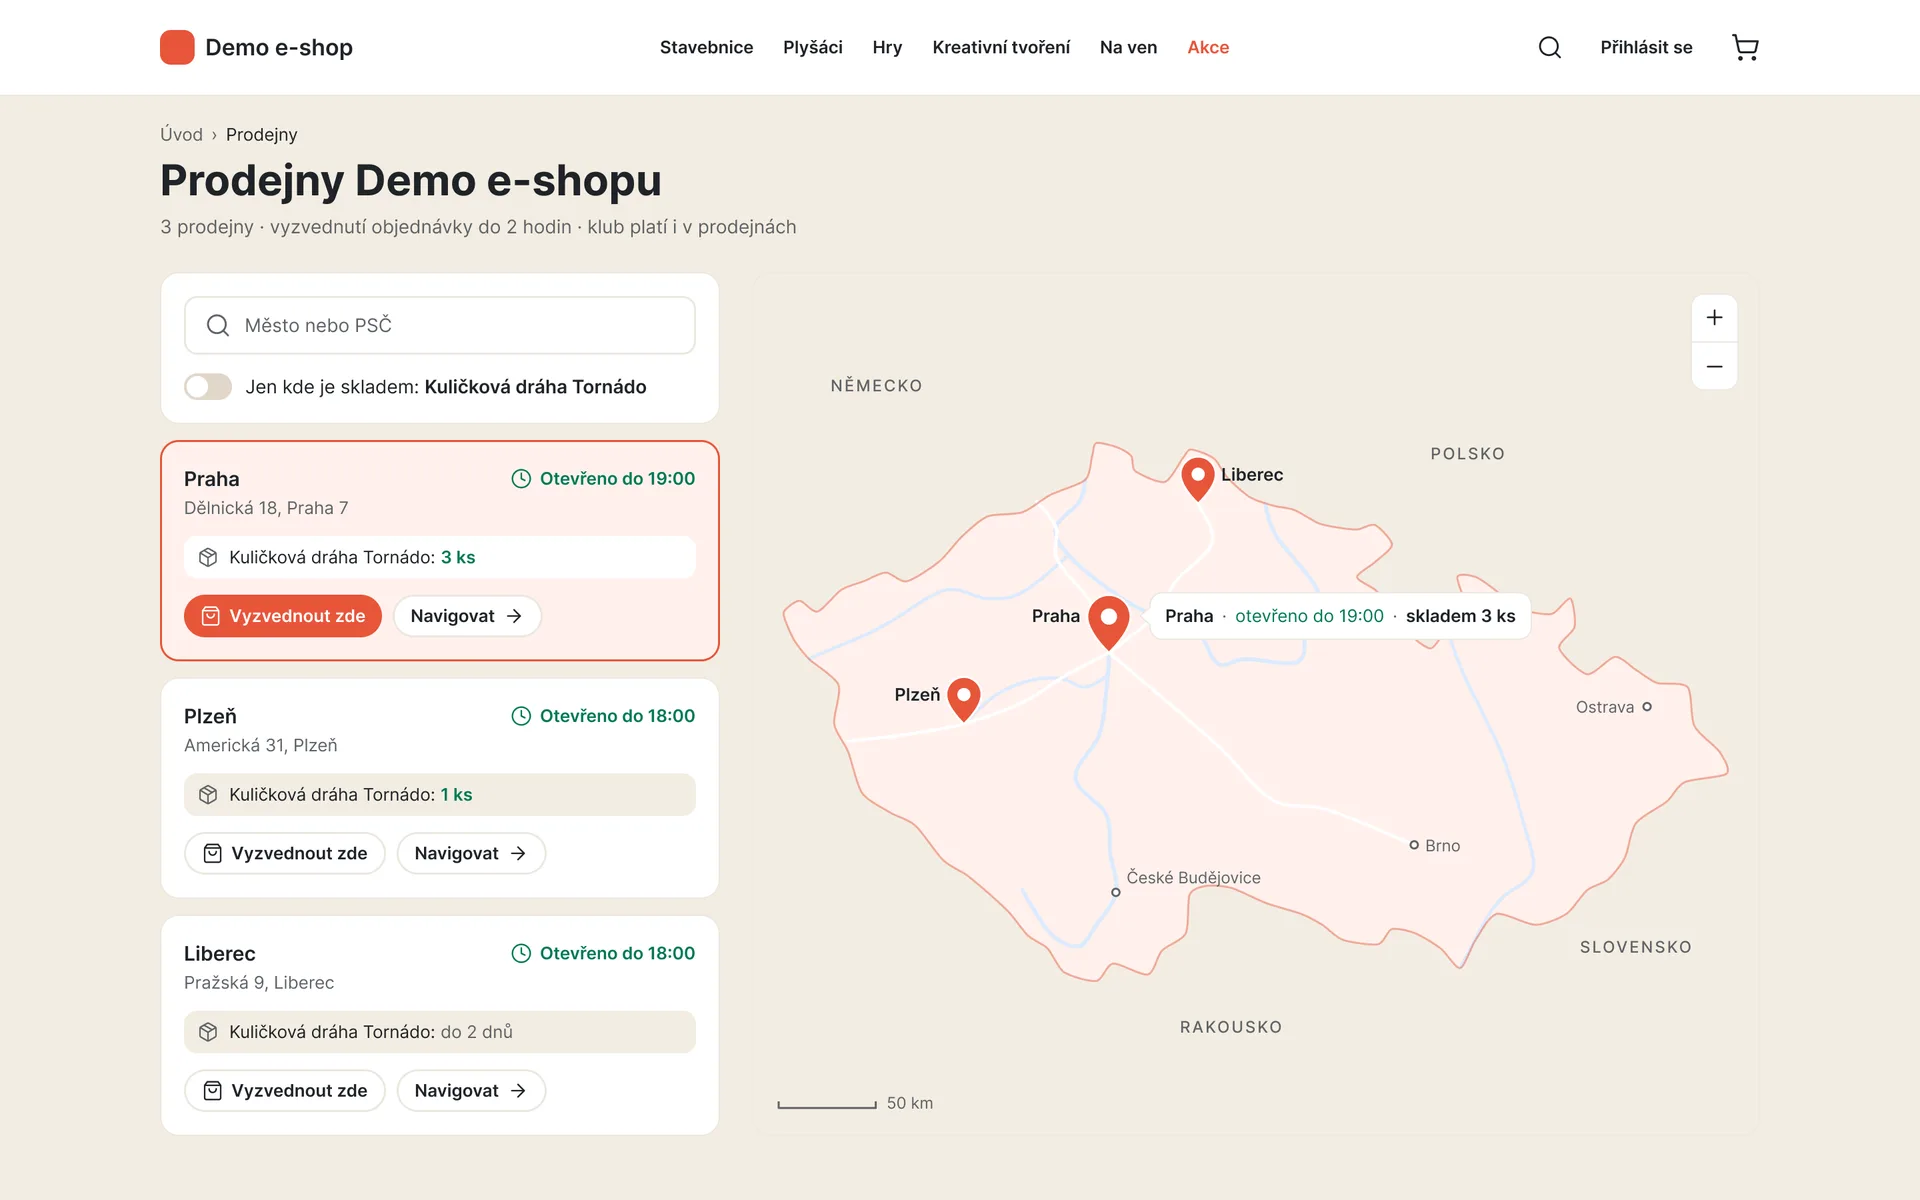Click the Demo e-shop orange logo

point(177,47)
